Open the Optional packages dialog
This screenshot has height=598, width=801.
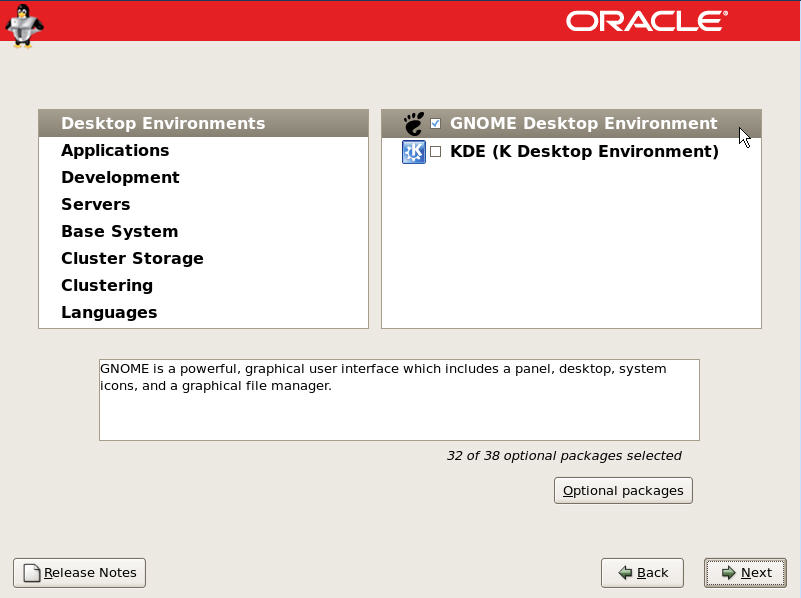tap(623, 491)
